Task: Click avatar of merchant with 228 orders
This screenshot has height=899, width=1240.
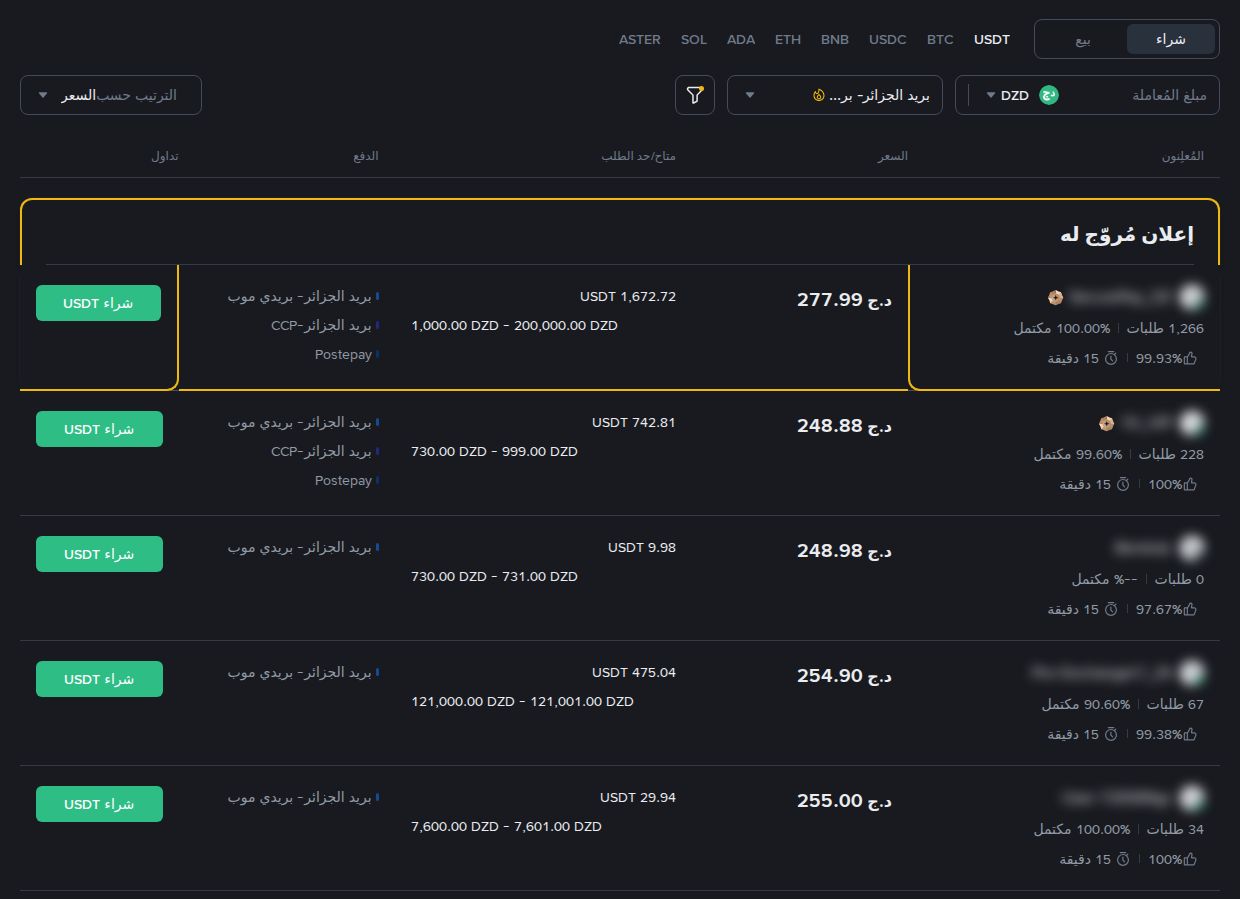Action: click(1190, 423)
